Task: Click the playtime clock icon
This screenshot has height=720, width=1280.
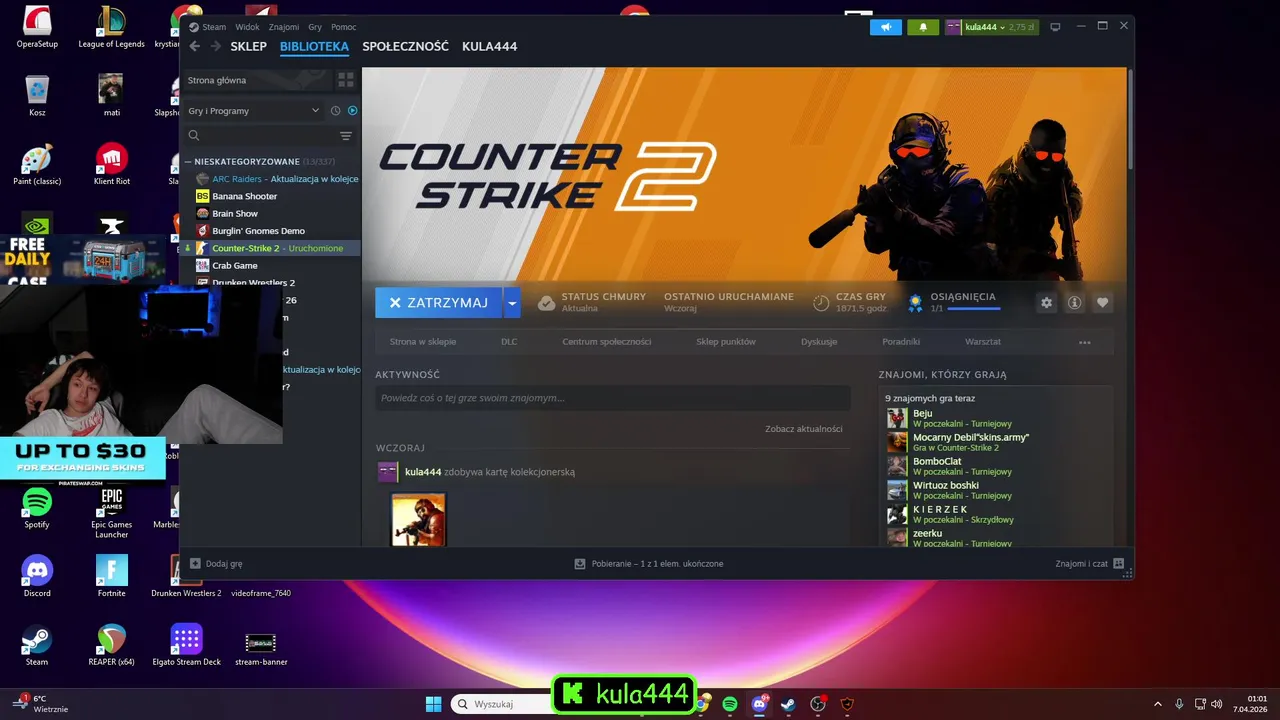Action: [x=820, y=303]
